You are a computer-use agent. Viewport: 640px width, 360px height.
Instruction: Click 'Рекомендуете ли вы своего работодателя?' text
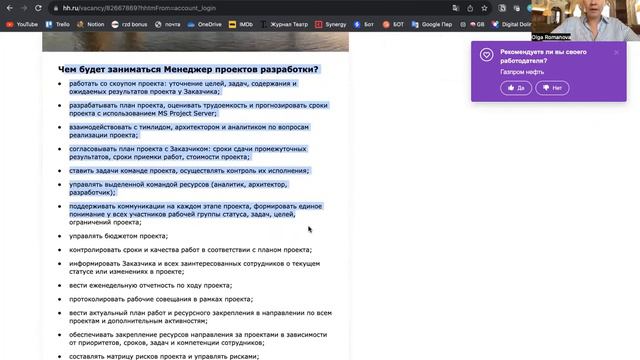pos(543,56)
